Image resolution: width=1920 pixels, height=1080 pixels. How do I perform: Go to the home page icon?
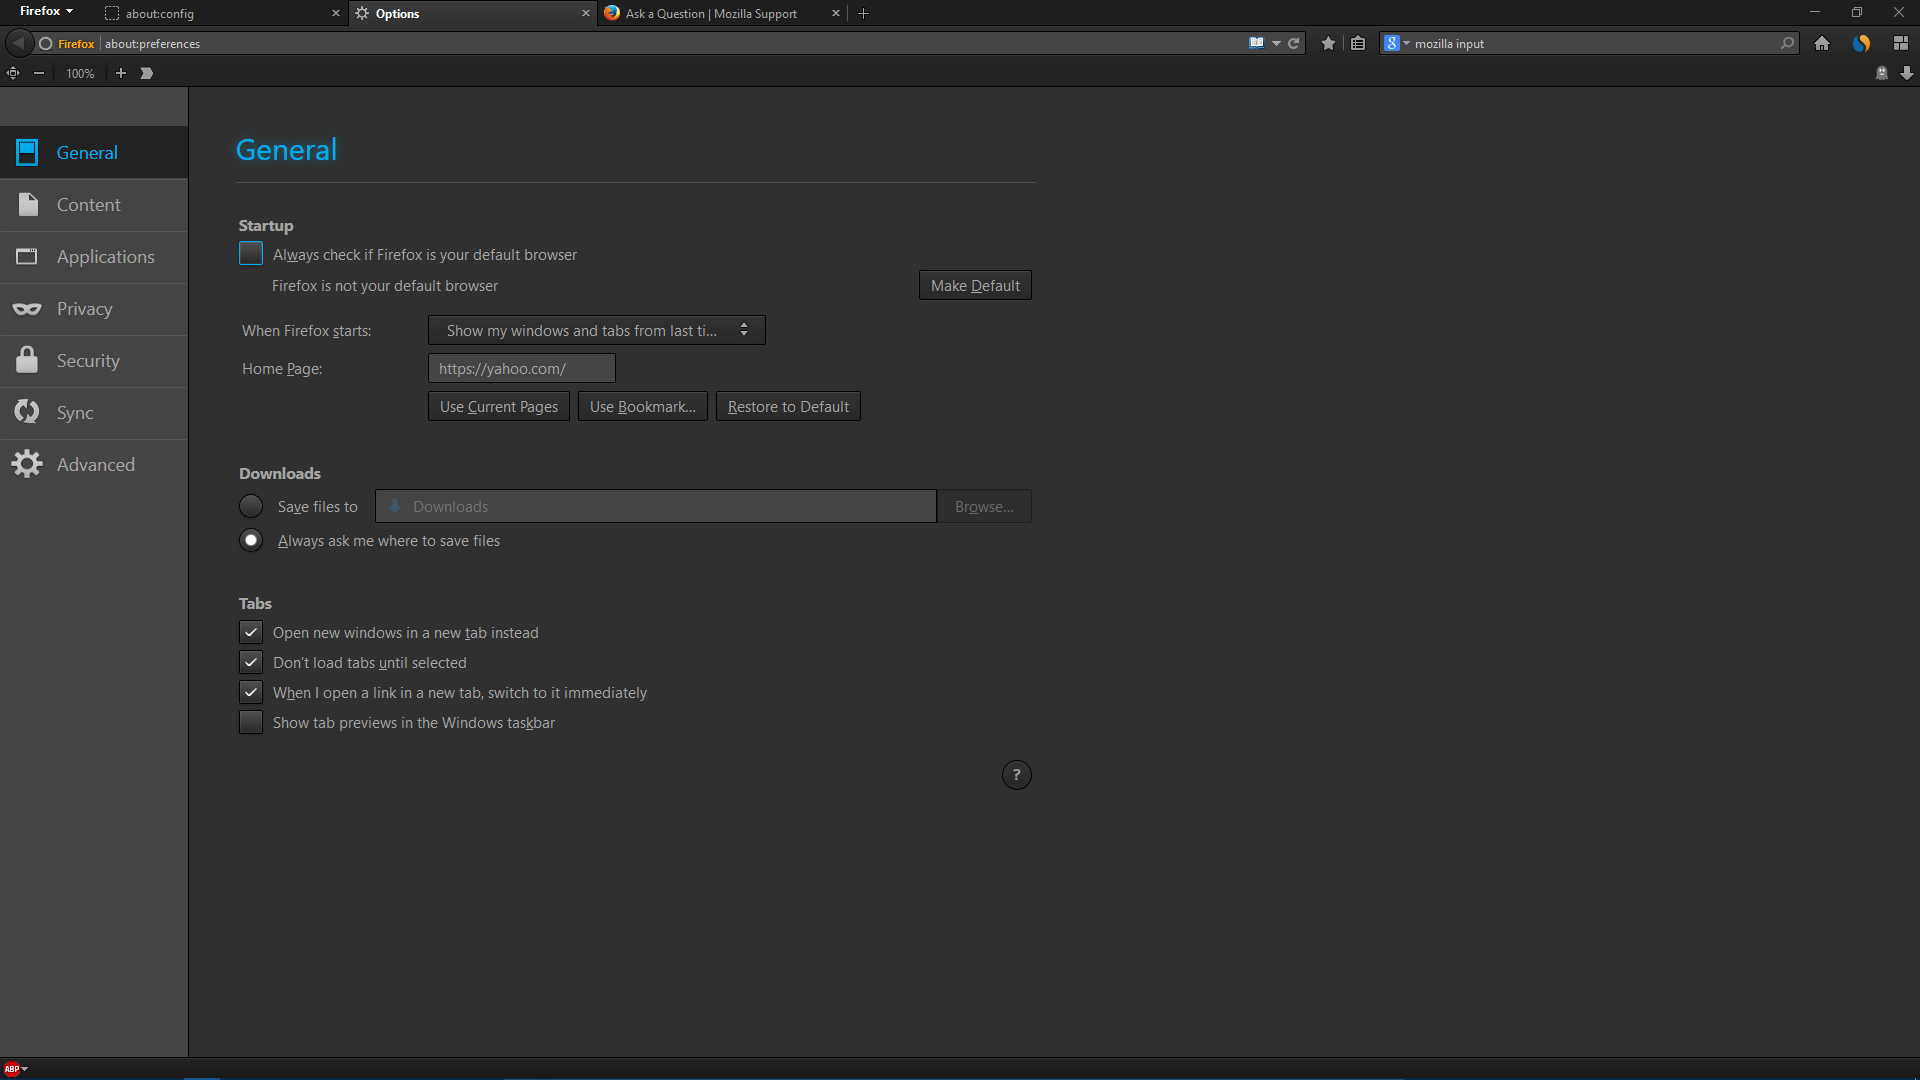click(1822, 43)
